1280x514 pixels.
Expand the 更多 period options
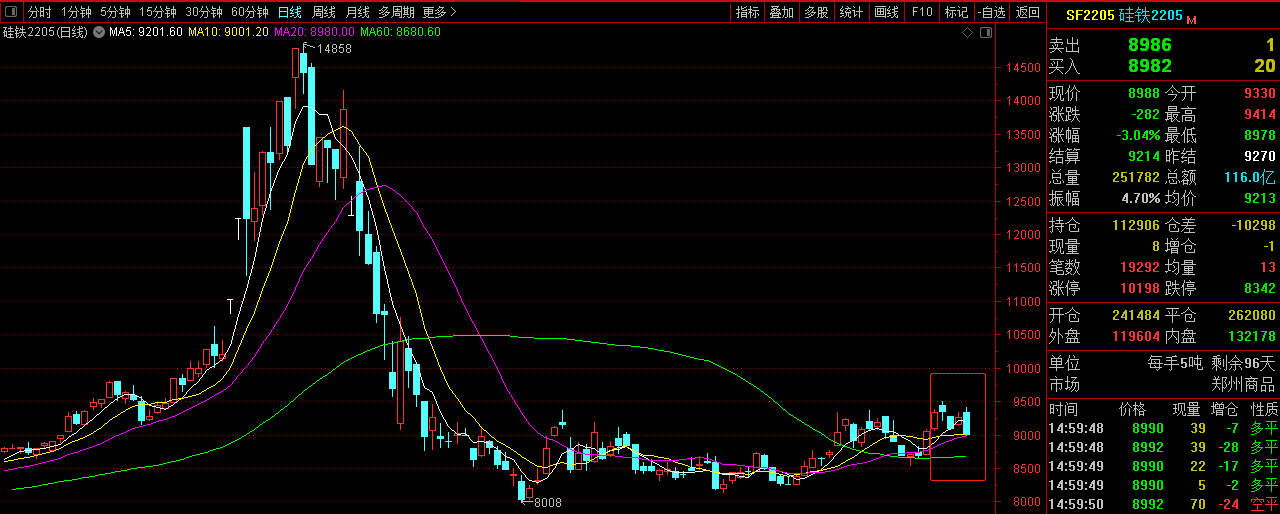(439, 12)
